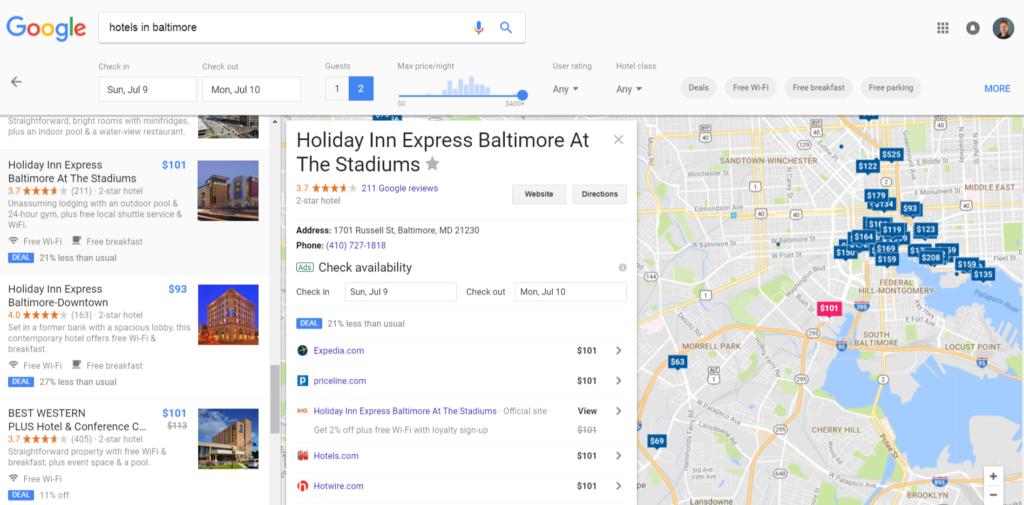
Task: Open the 211 Google reviews link
Action: tap(399, 188)
